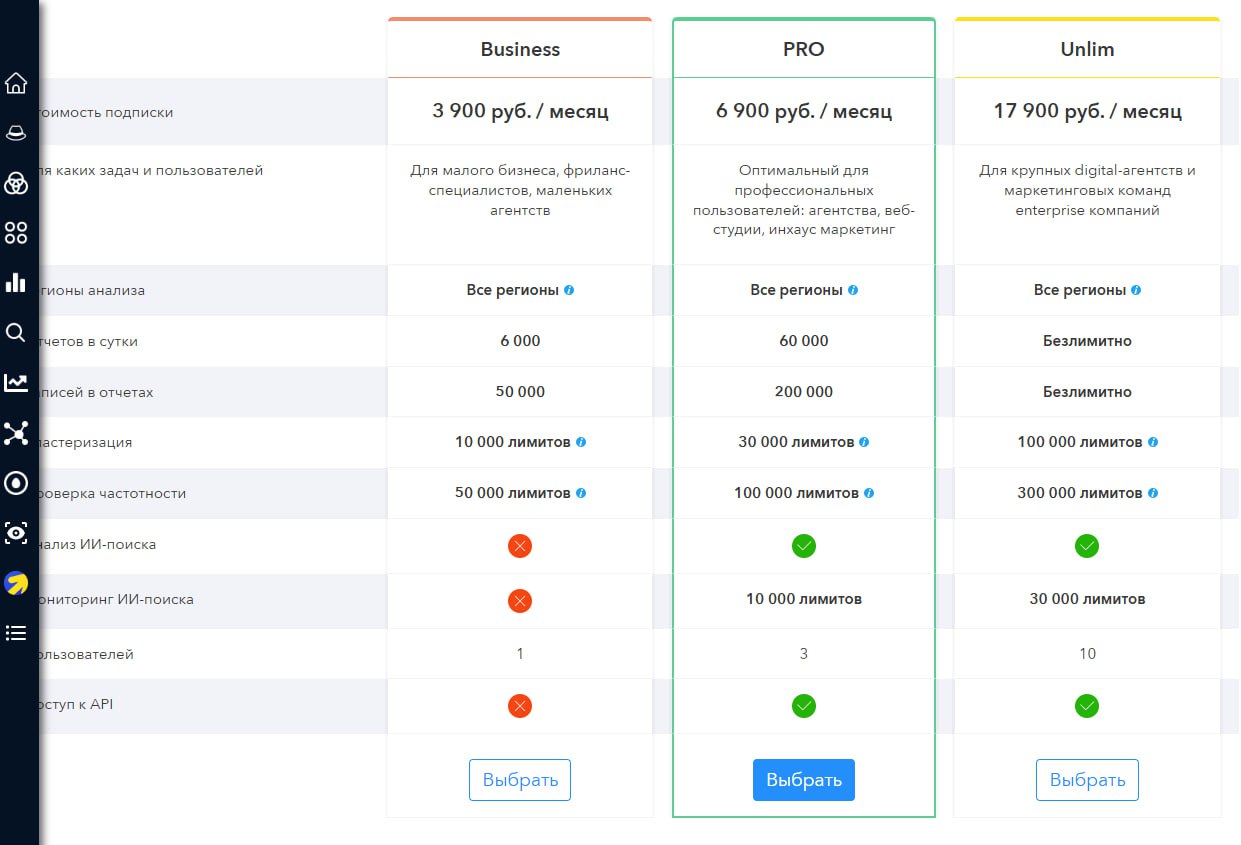Click the eye scan icon in sidebar
This screenshot has width=1241, height=845.
16,533
